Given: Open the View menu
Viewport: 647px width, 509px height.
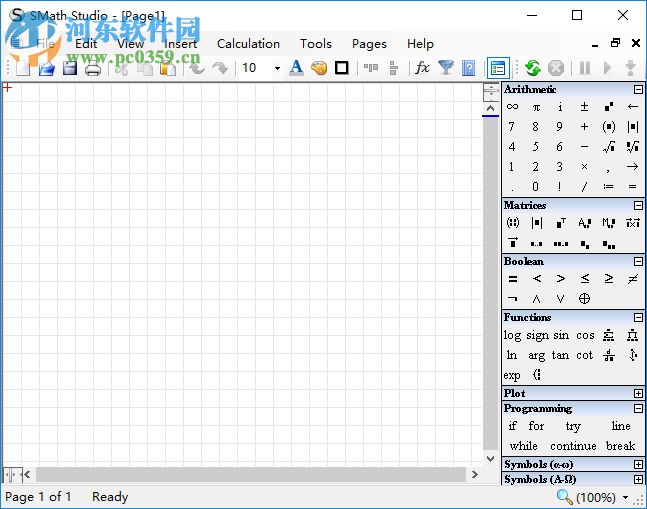Looking at the screenshot, I should (130, 44).
